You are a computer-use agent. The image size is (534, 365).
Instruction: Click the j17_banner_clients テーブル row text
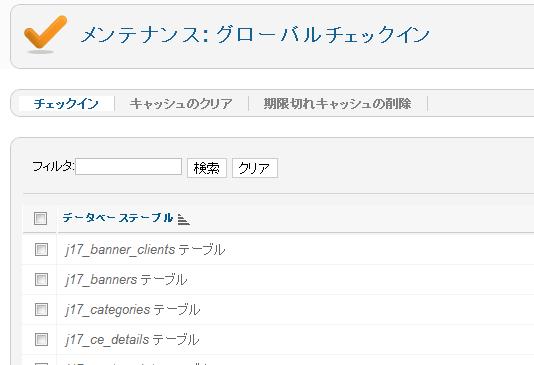(x=145, y=250)
